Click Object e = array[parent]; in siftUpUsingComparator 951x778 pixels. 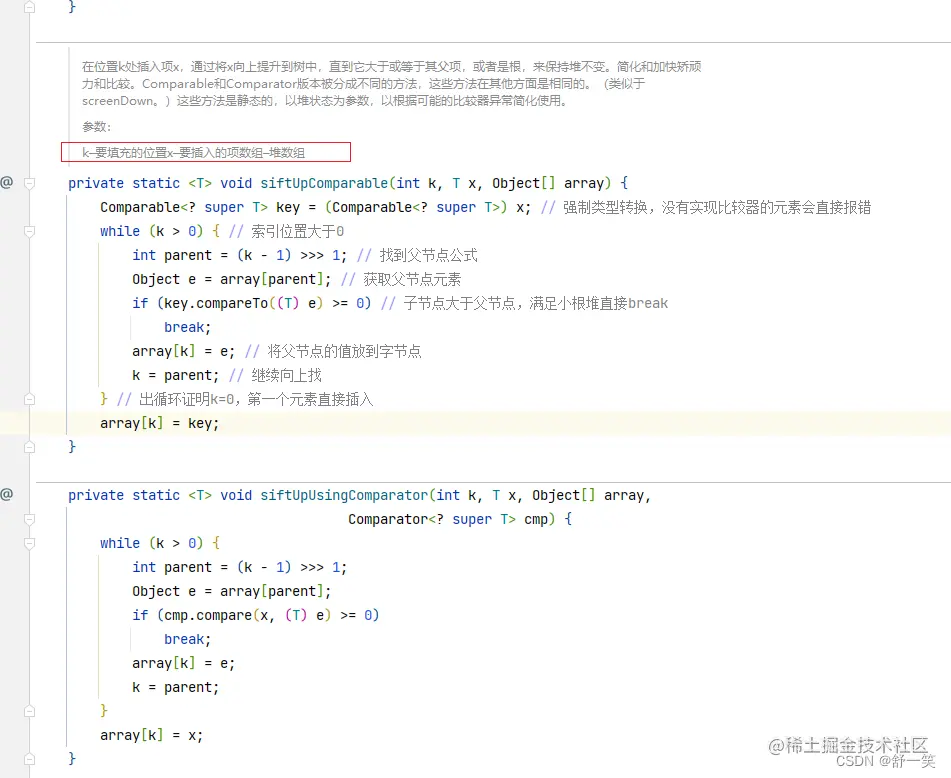(232, 591)
